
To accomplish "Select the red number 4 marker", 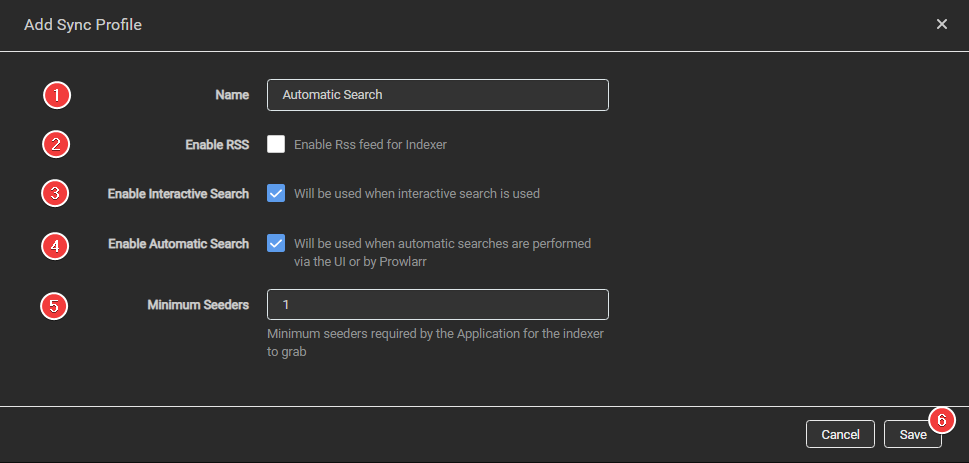I will click(56, 245).
